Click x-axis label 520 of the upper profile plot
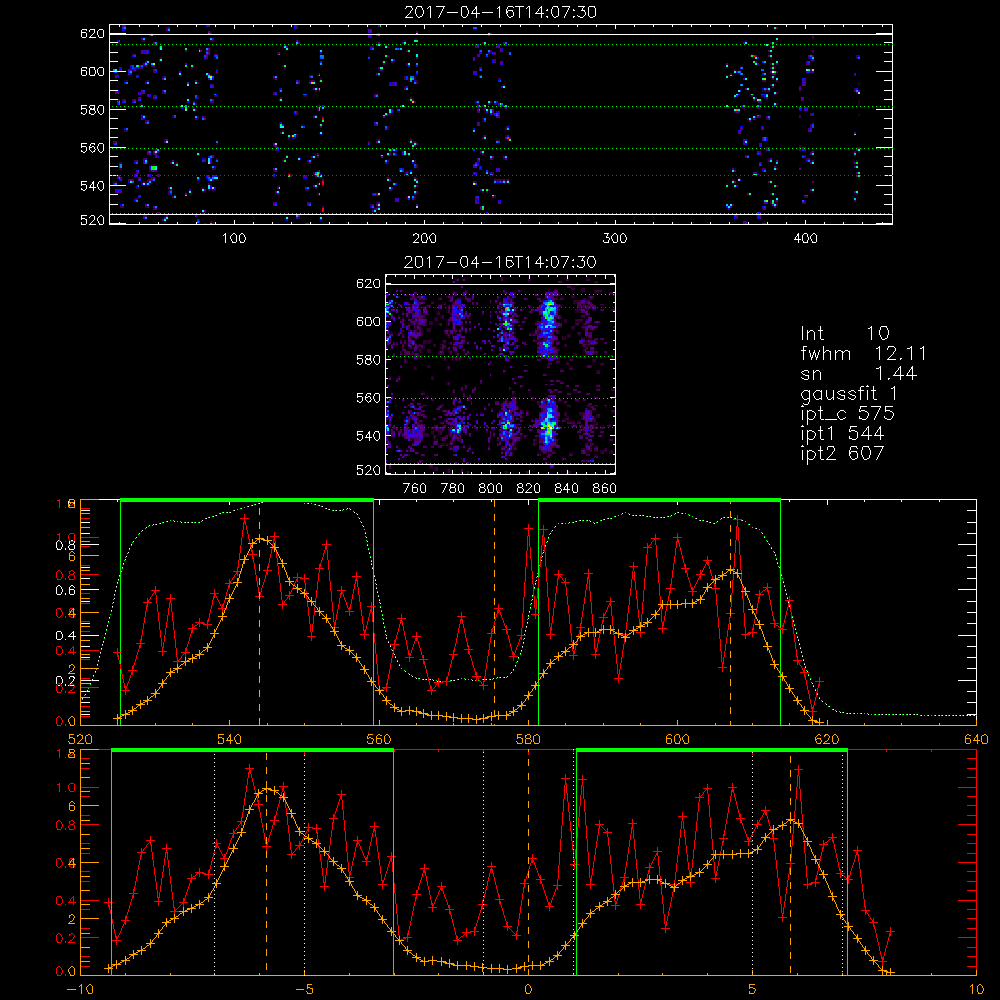The height and width of the screenshot is (1000, 1000). (x=80, y=740)
